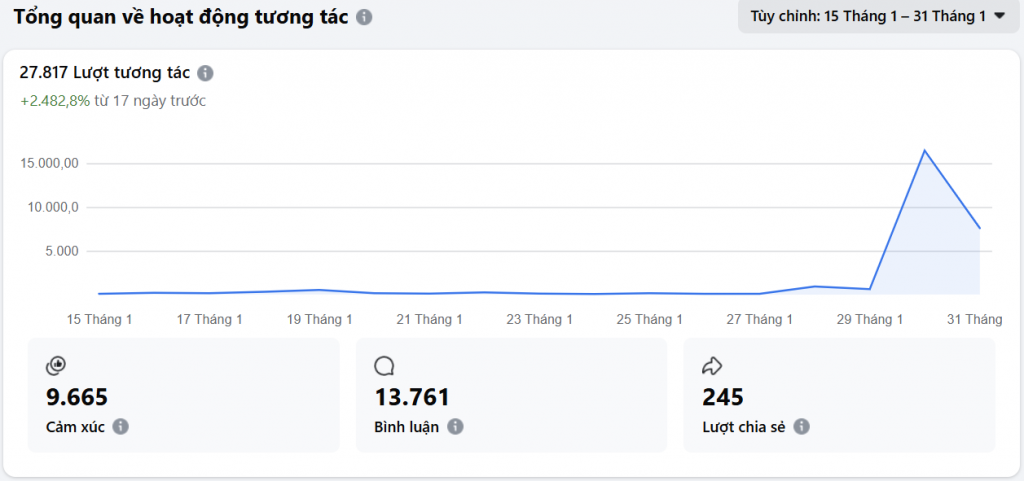Image resolution: width=1024 pixels, height=481 pixels.
Task: Click the share arrow icon above 245
Action: 712,365
